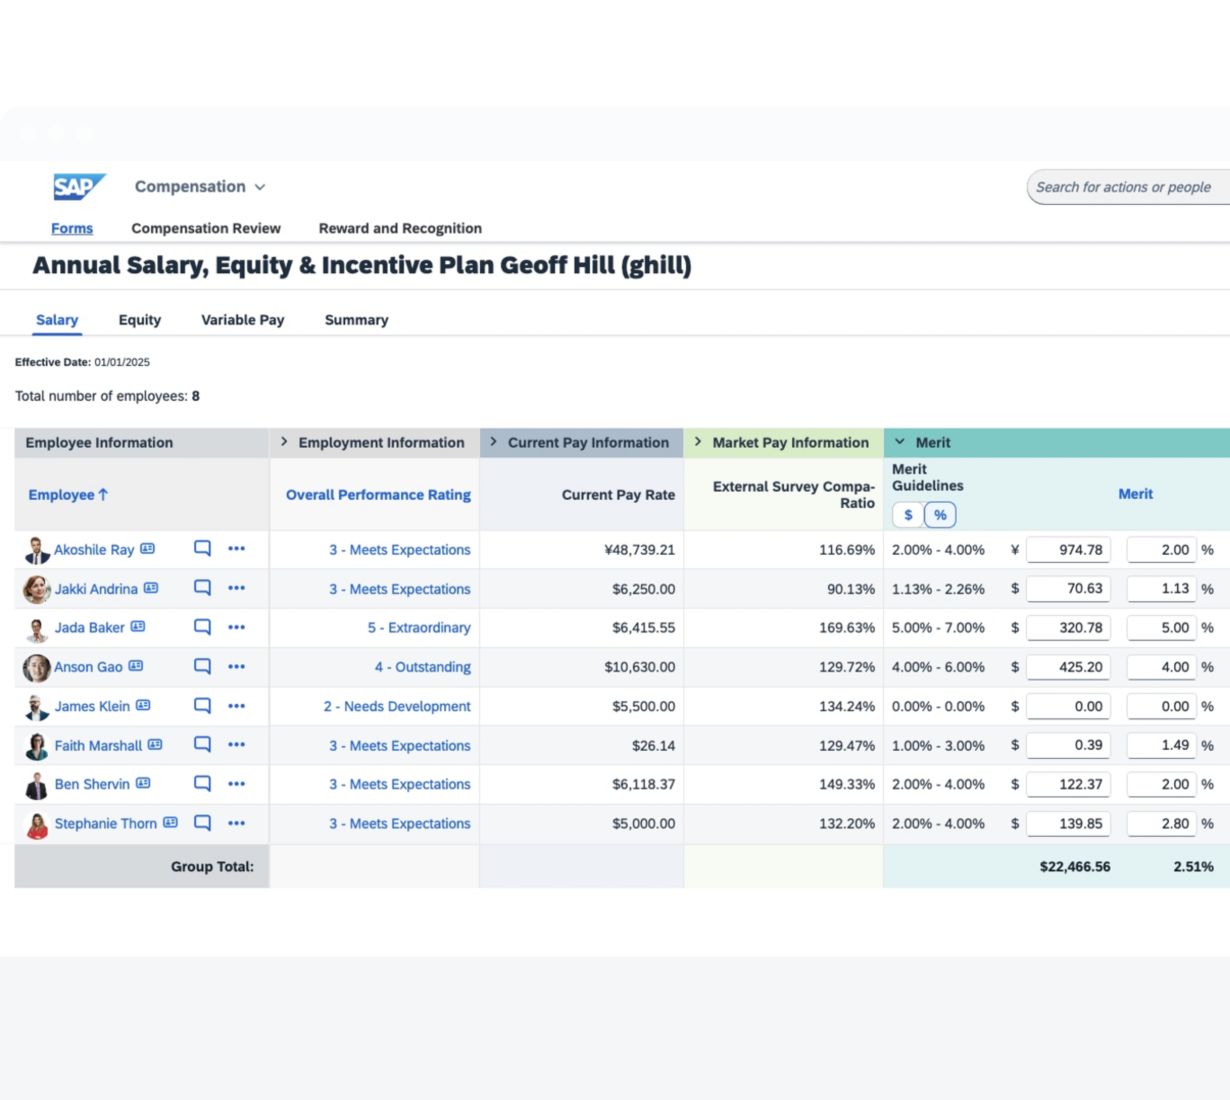The height and width of the screenshot is (1100, 1230).
Task: Switch merit guidelines to dollar view
Action: 908,515
